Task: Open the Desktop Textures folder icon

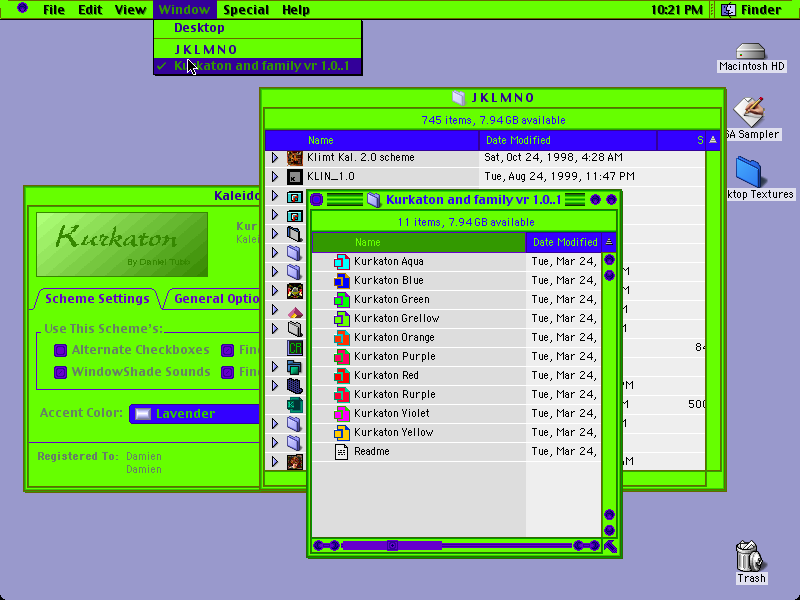Action: click(748, 172)
